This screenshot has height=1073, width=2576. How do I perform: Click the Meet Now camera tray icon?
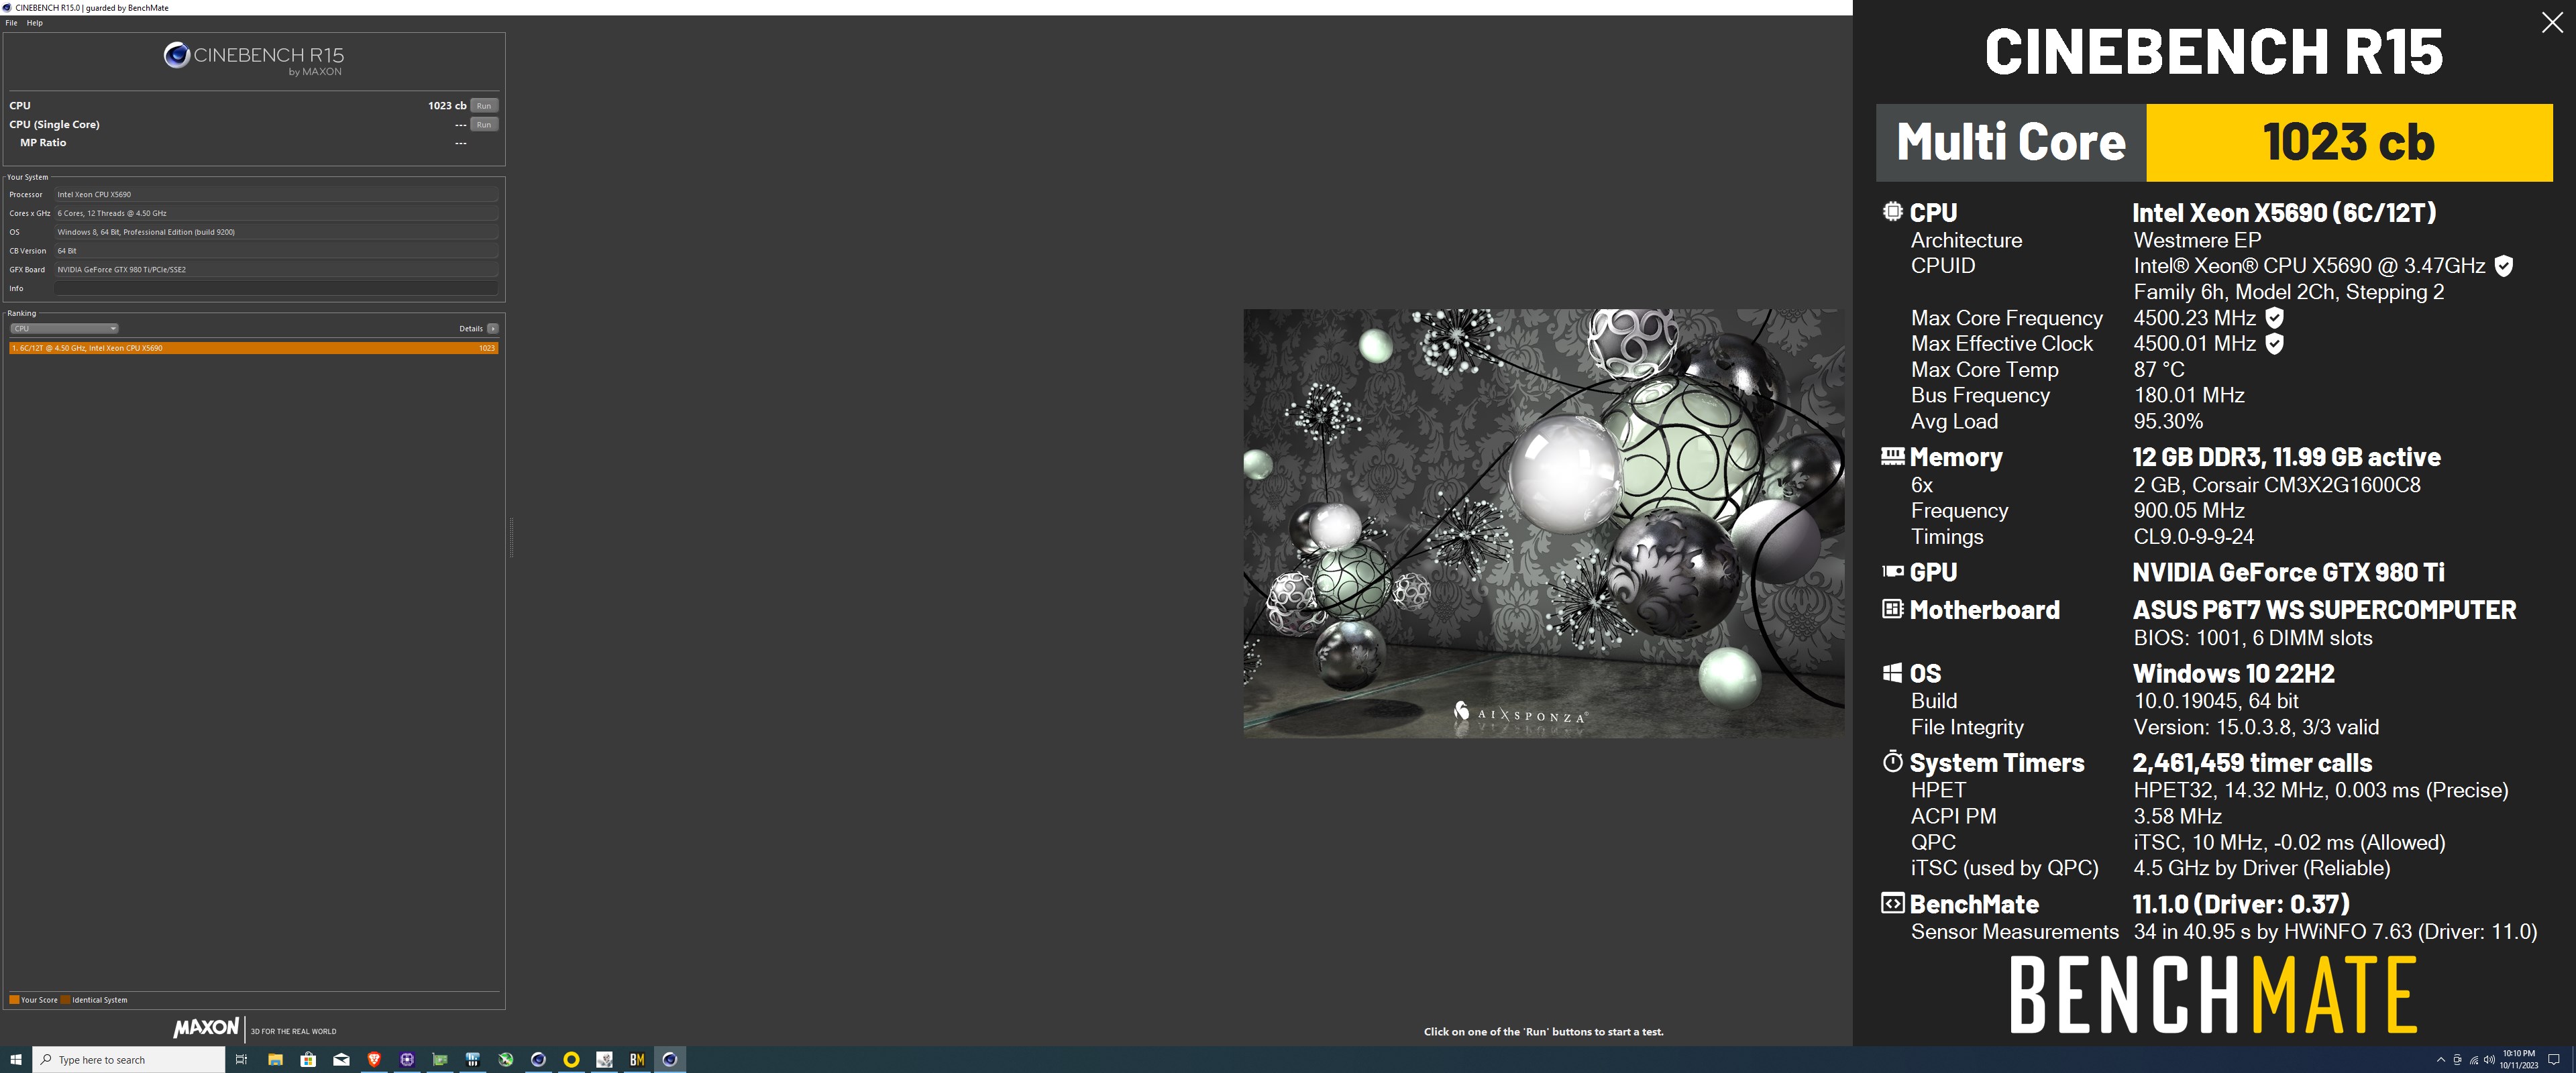pyautogui.click(x=2457, y=1060)
